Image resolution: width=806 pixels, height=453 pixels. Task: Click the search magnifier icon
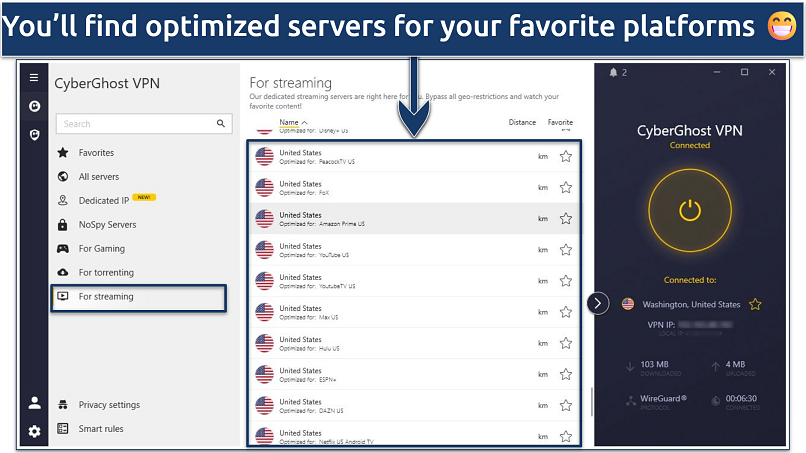tap(221, 123)
